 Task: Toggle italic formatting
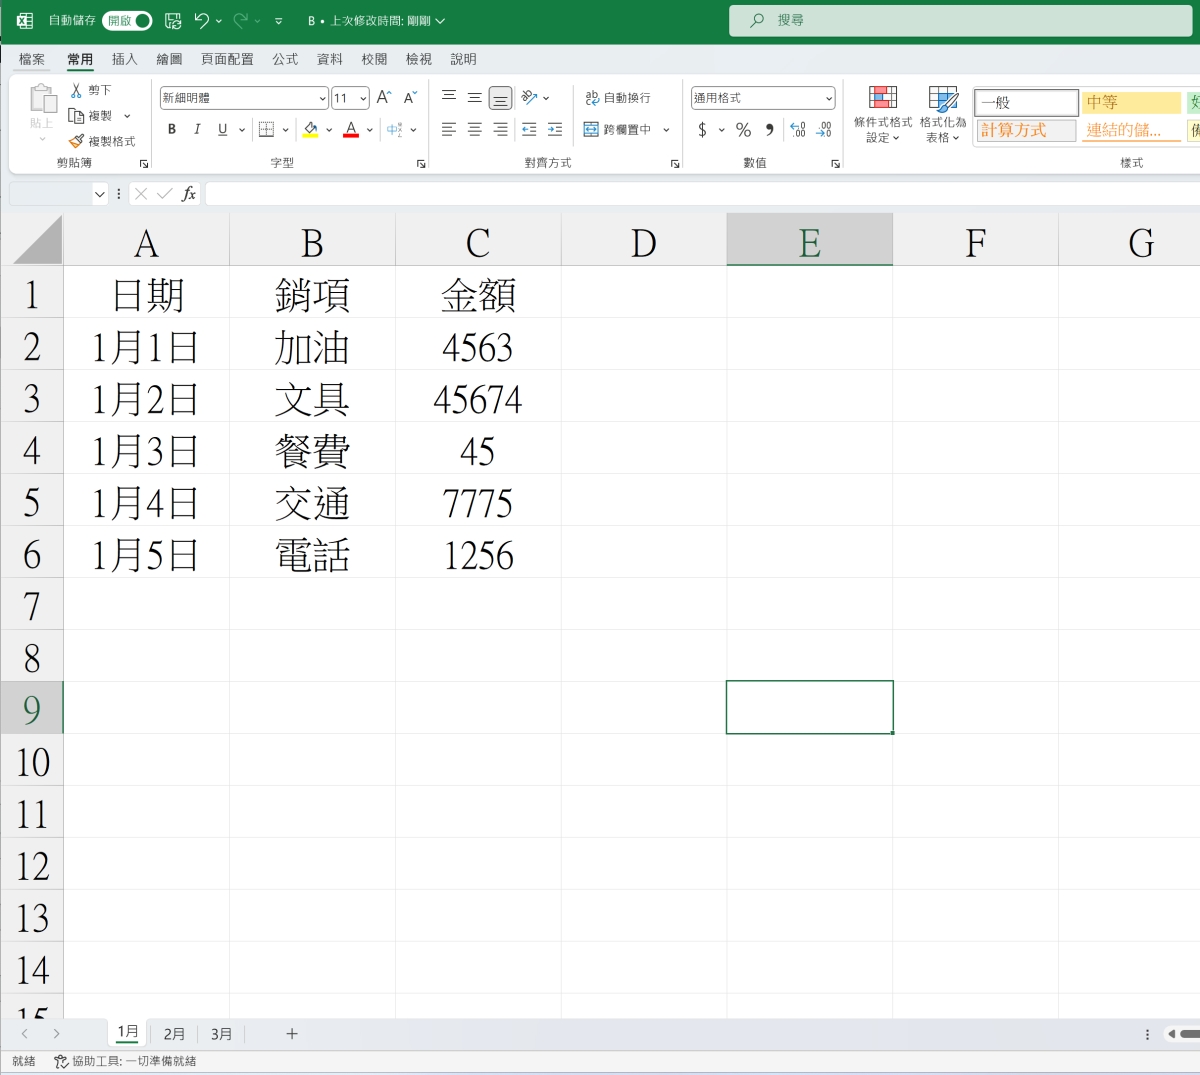coord(197,129)
